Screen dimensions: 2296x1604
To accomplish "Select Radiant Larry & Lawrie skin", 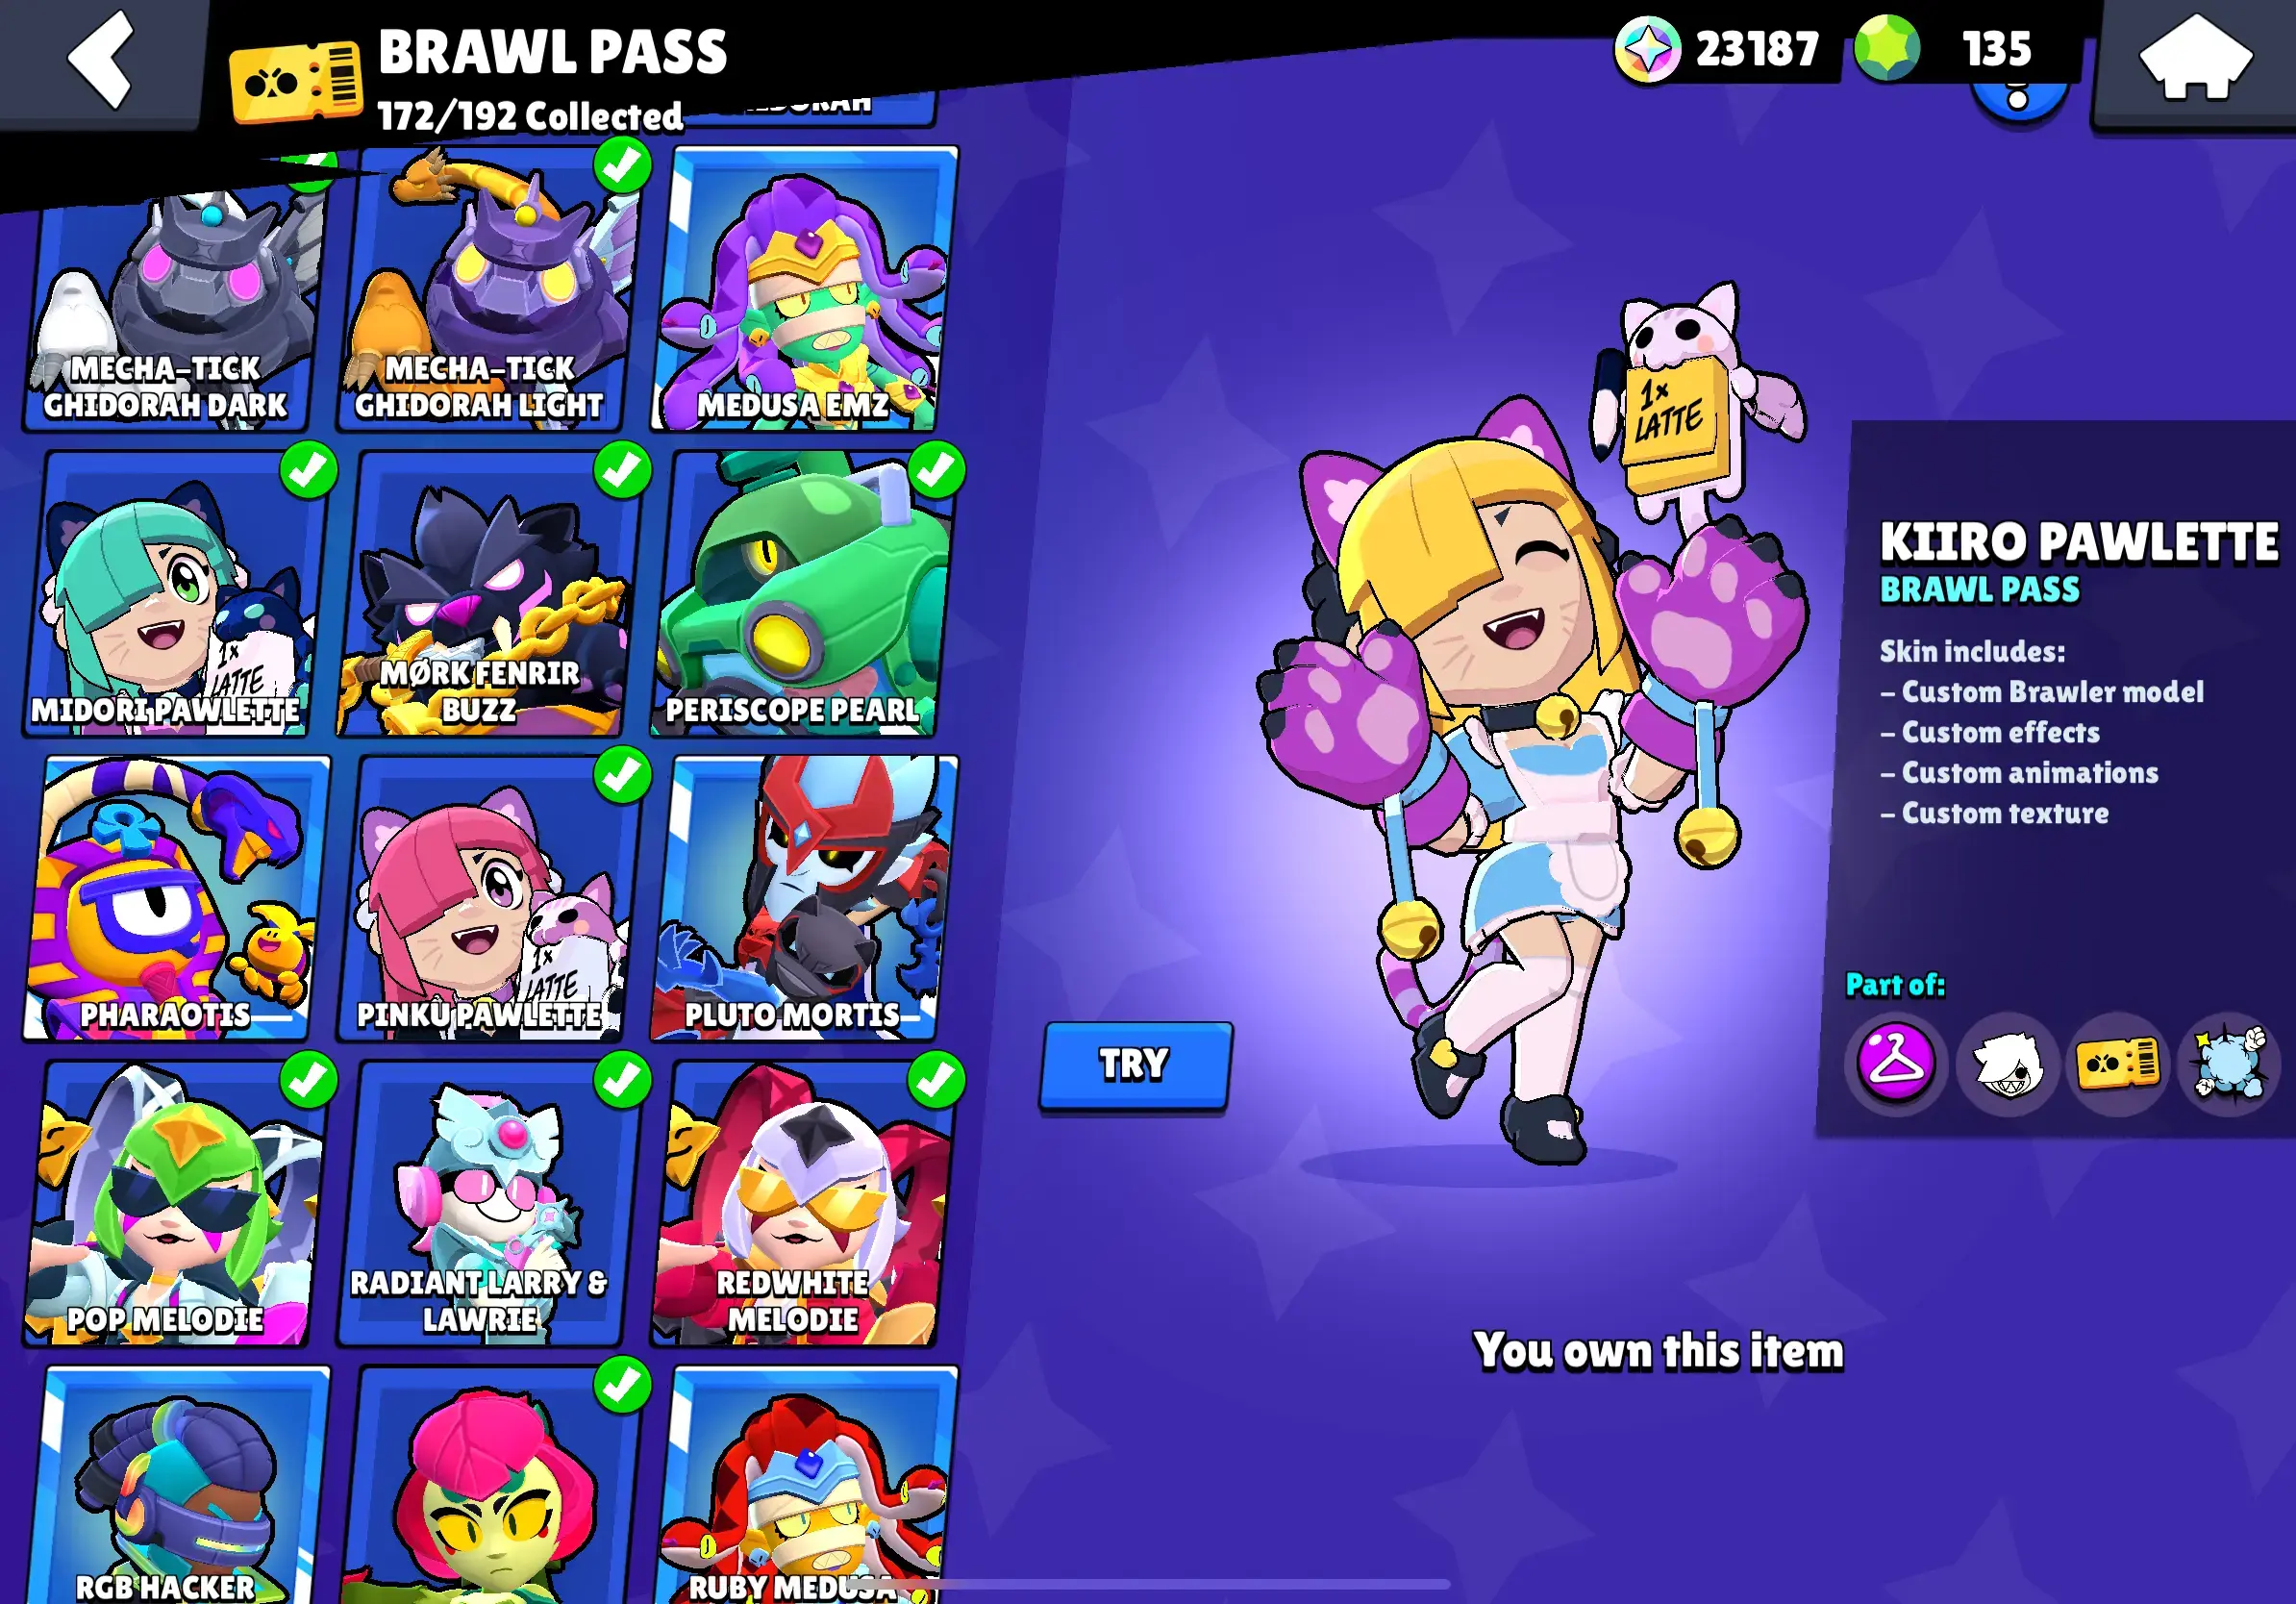I will pos(489,1204).
